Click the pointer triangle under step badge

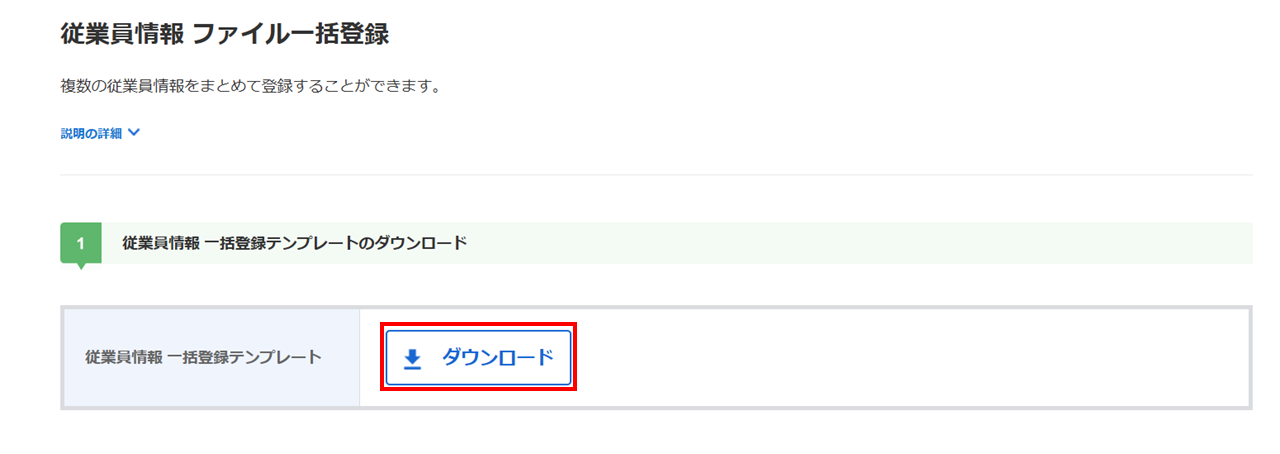tap(81, 266)
